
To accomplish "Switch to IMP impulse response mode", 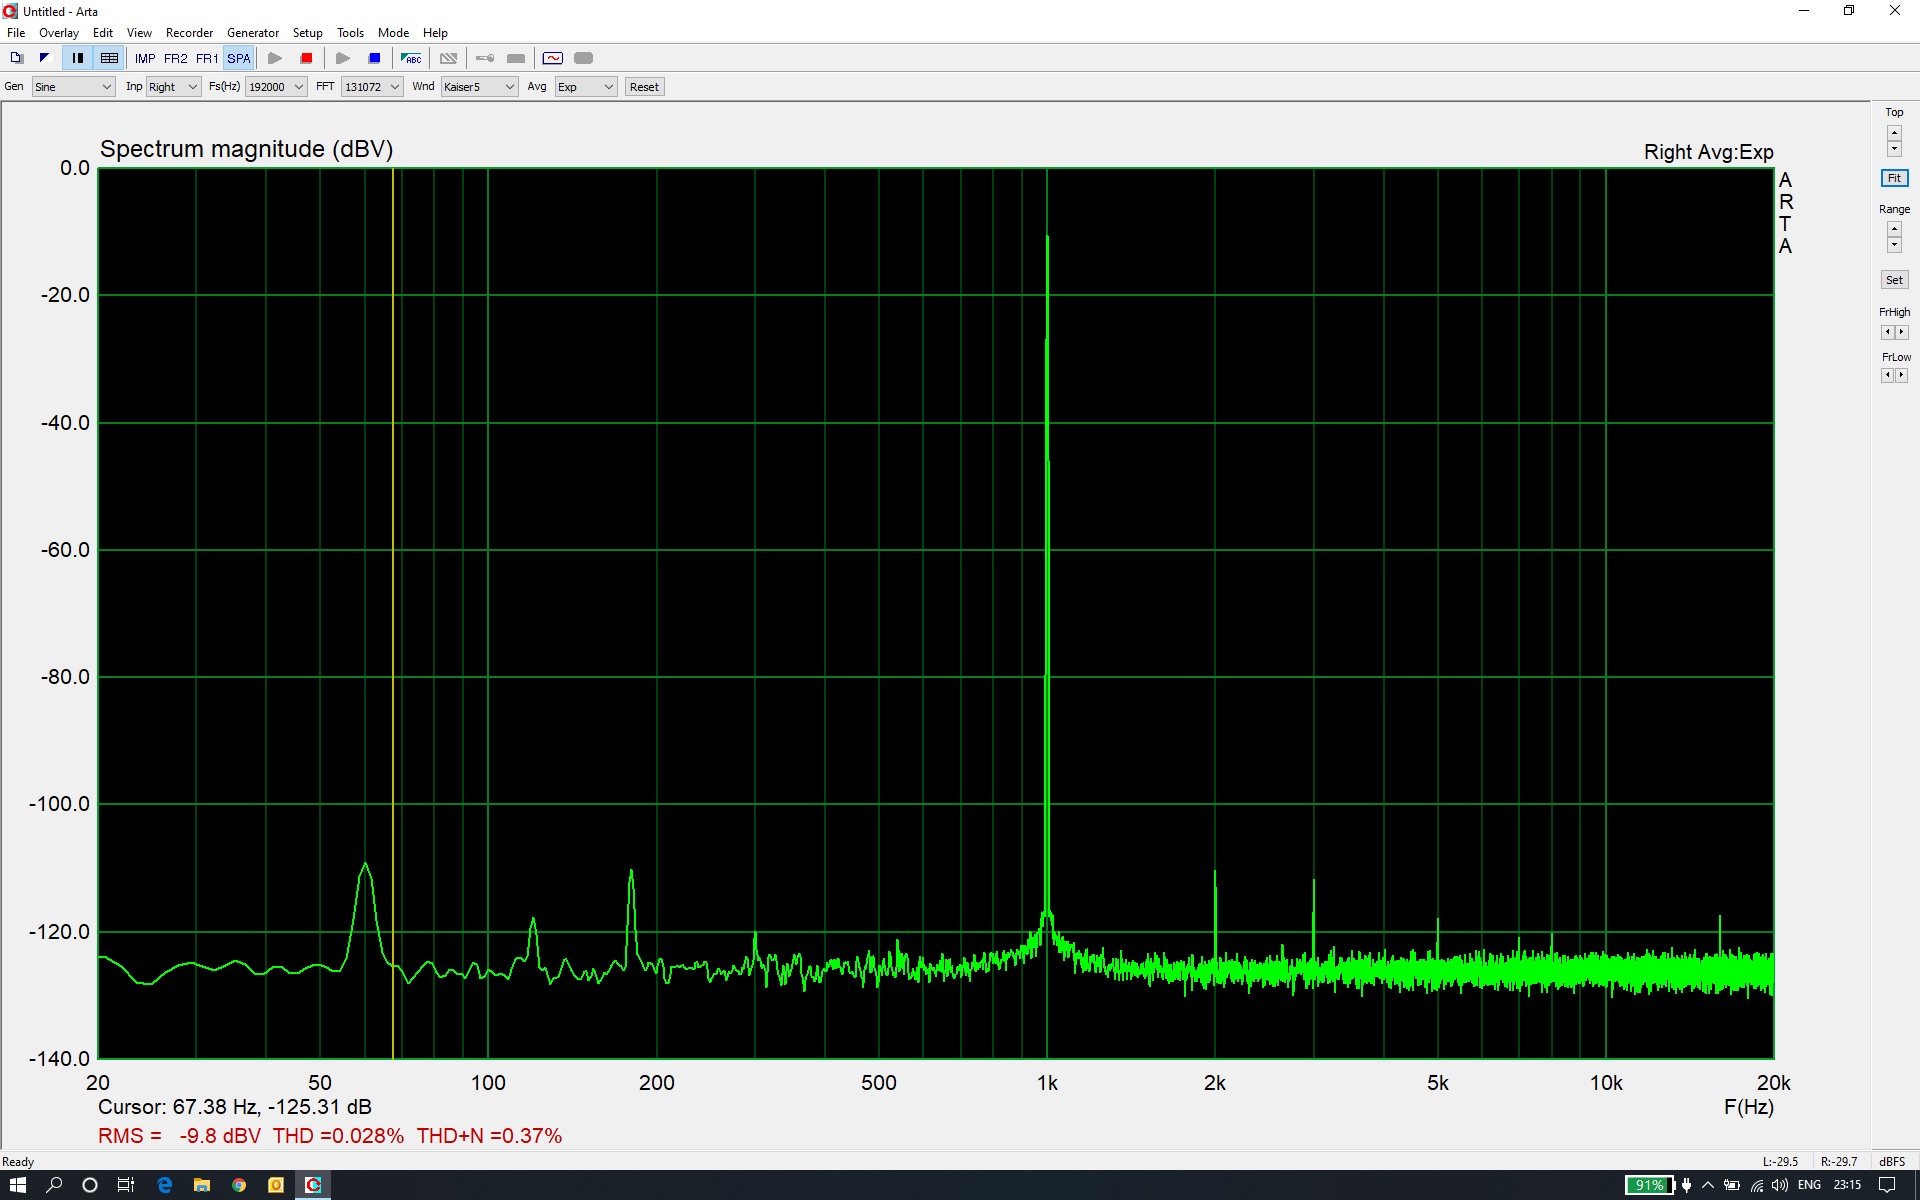I will (145, 58).
